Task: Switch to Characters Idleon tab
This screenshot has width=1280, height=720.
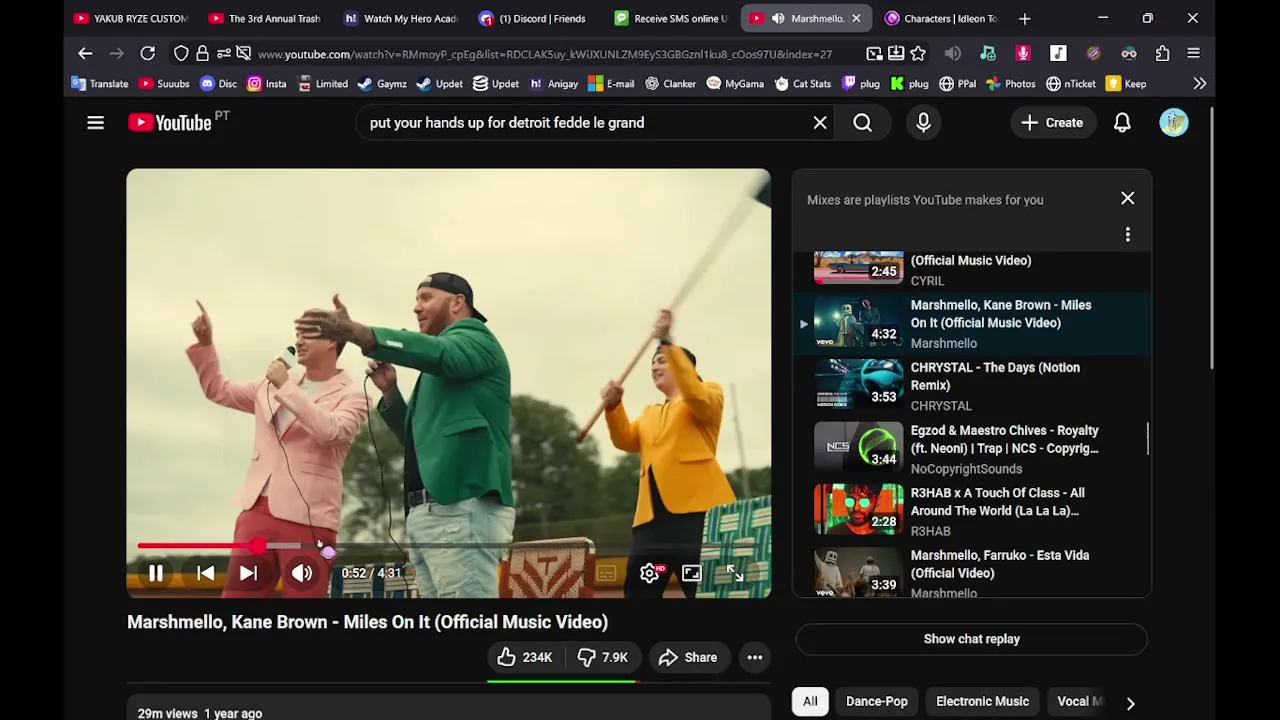Action: point(940,18)
